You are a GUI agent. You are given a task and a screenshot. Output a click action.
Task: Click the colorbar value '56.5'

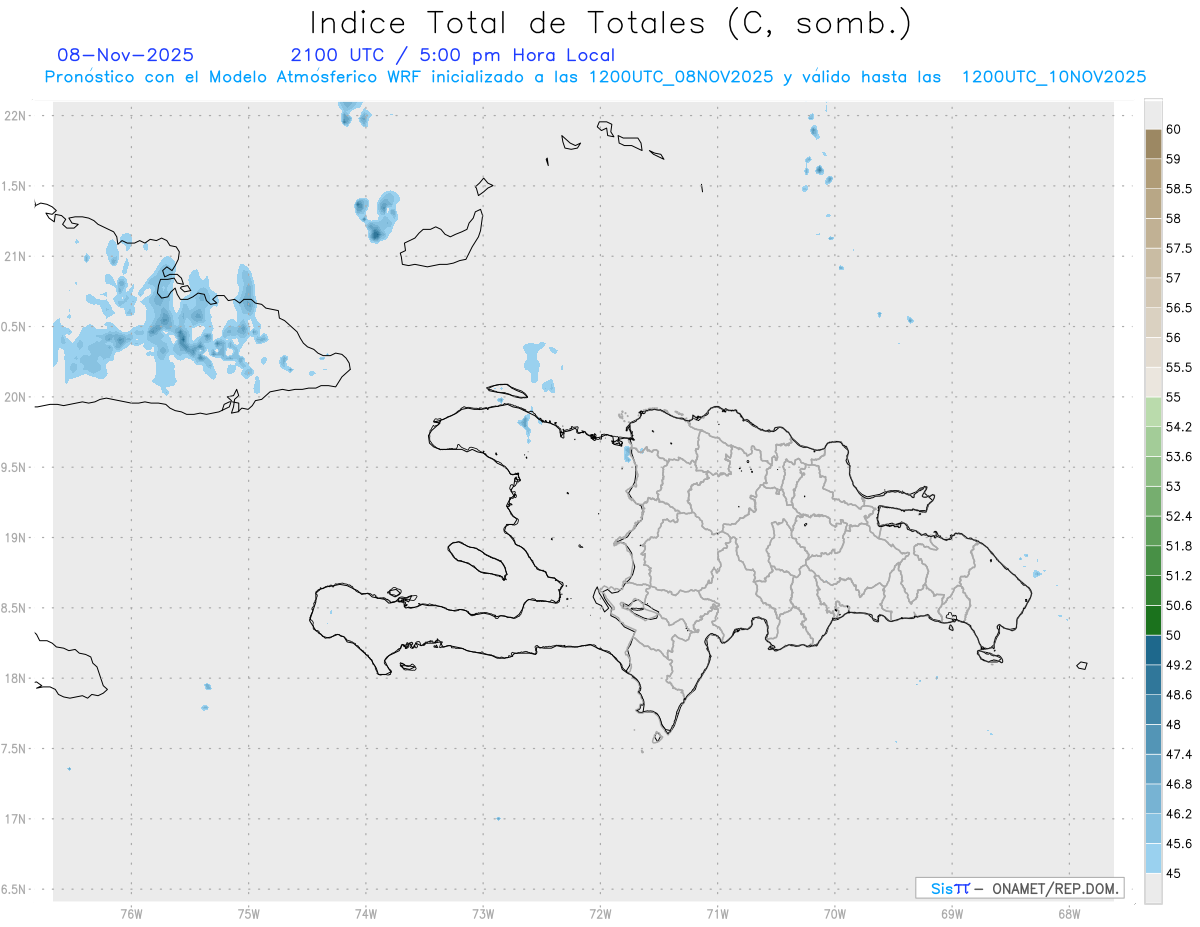1179,308
